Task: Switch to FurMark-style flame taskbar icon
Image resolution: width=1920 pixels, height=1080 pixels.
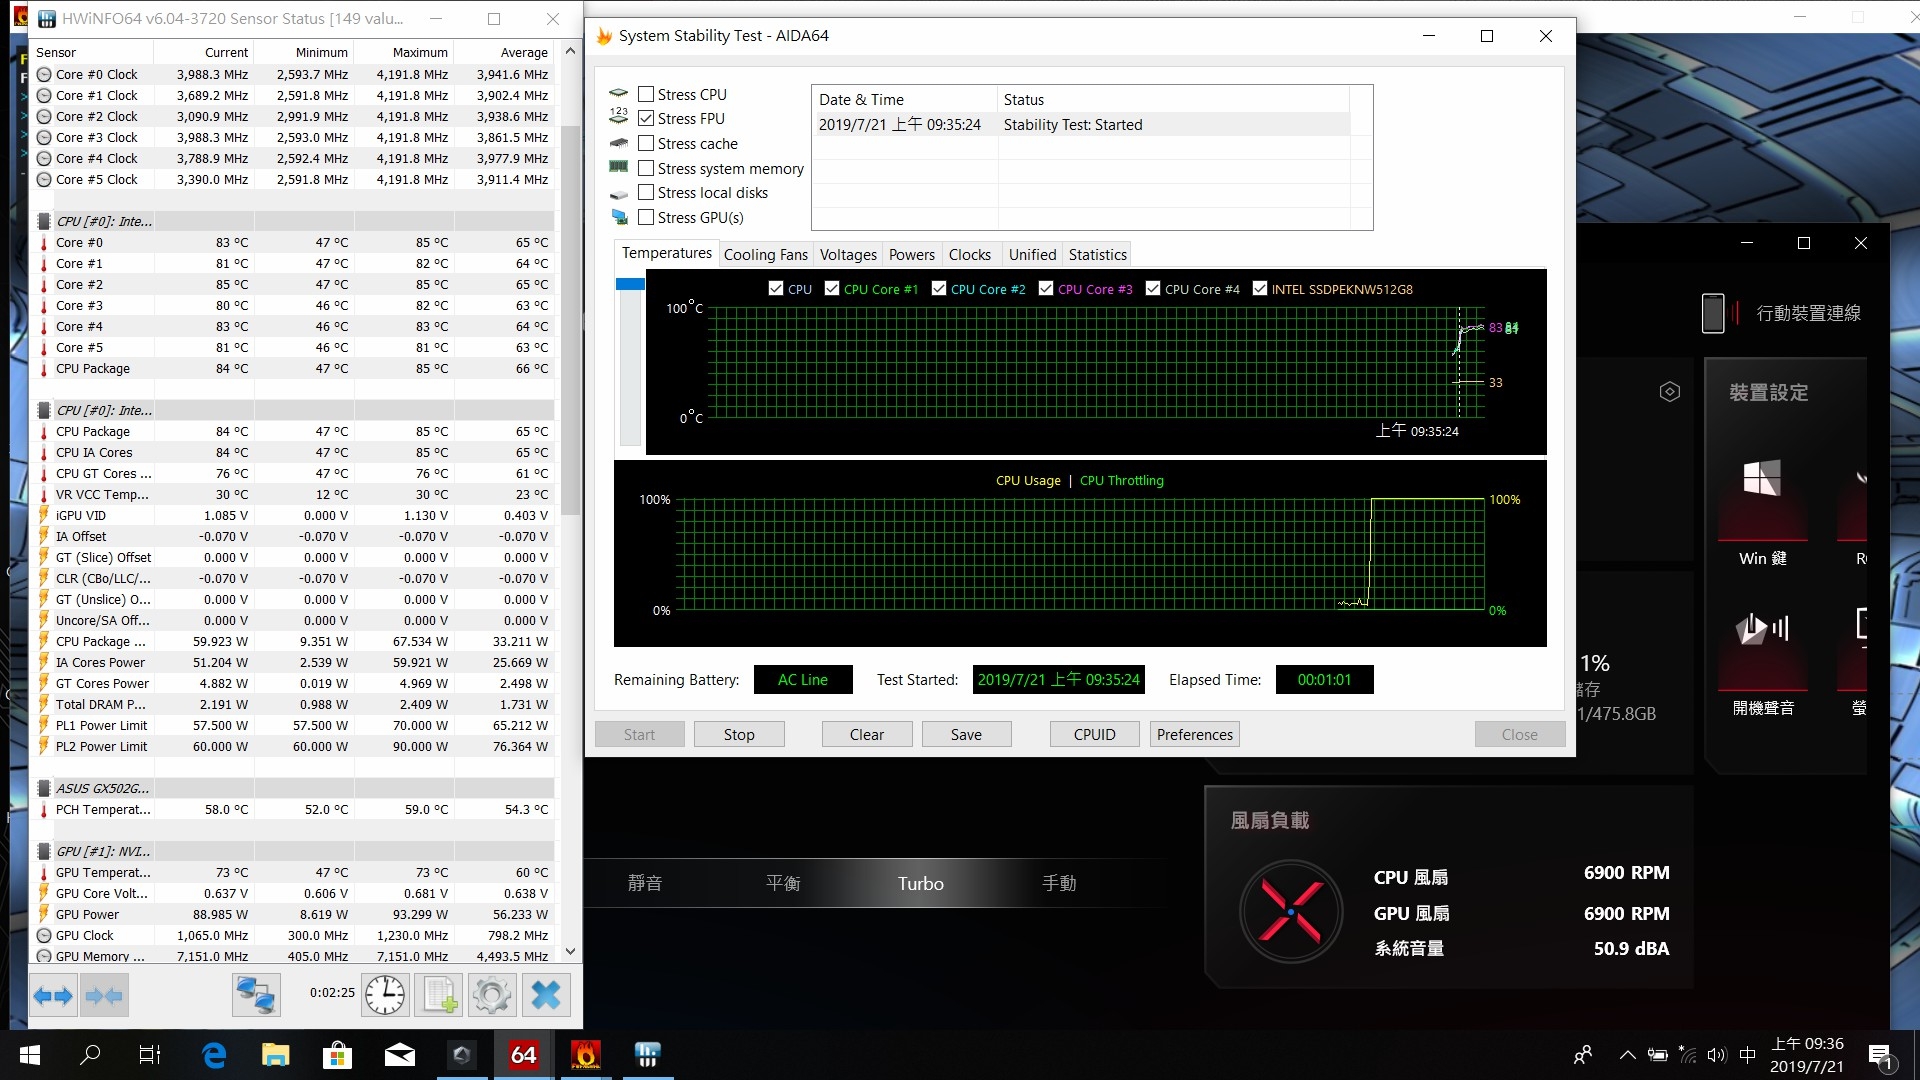Action: pyautogui.click(x=585, y=1055)
